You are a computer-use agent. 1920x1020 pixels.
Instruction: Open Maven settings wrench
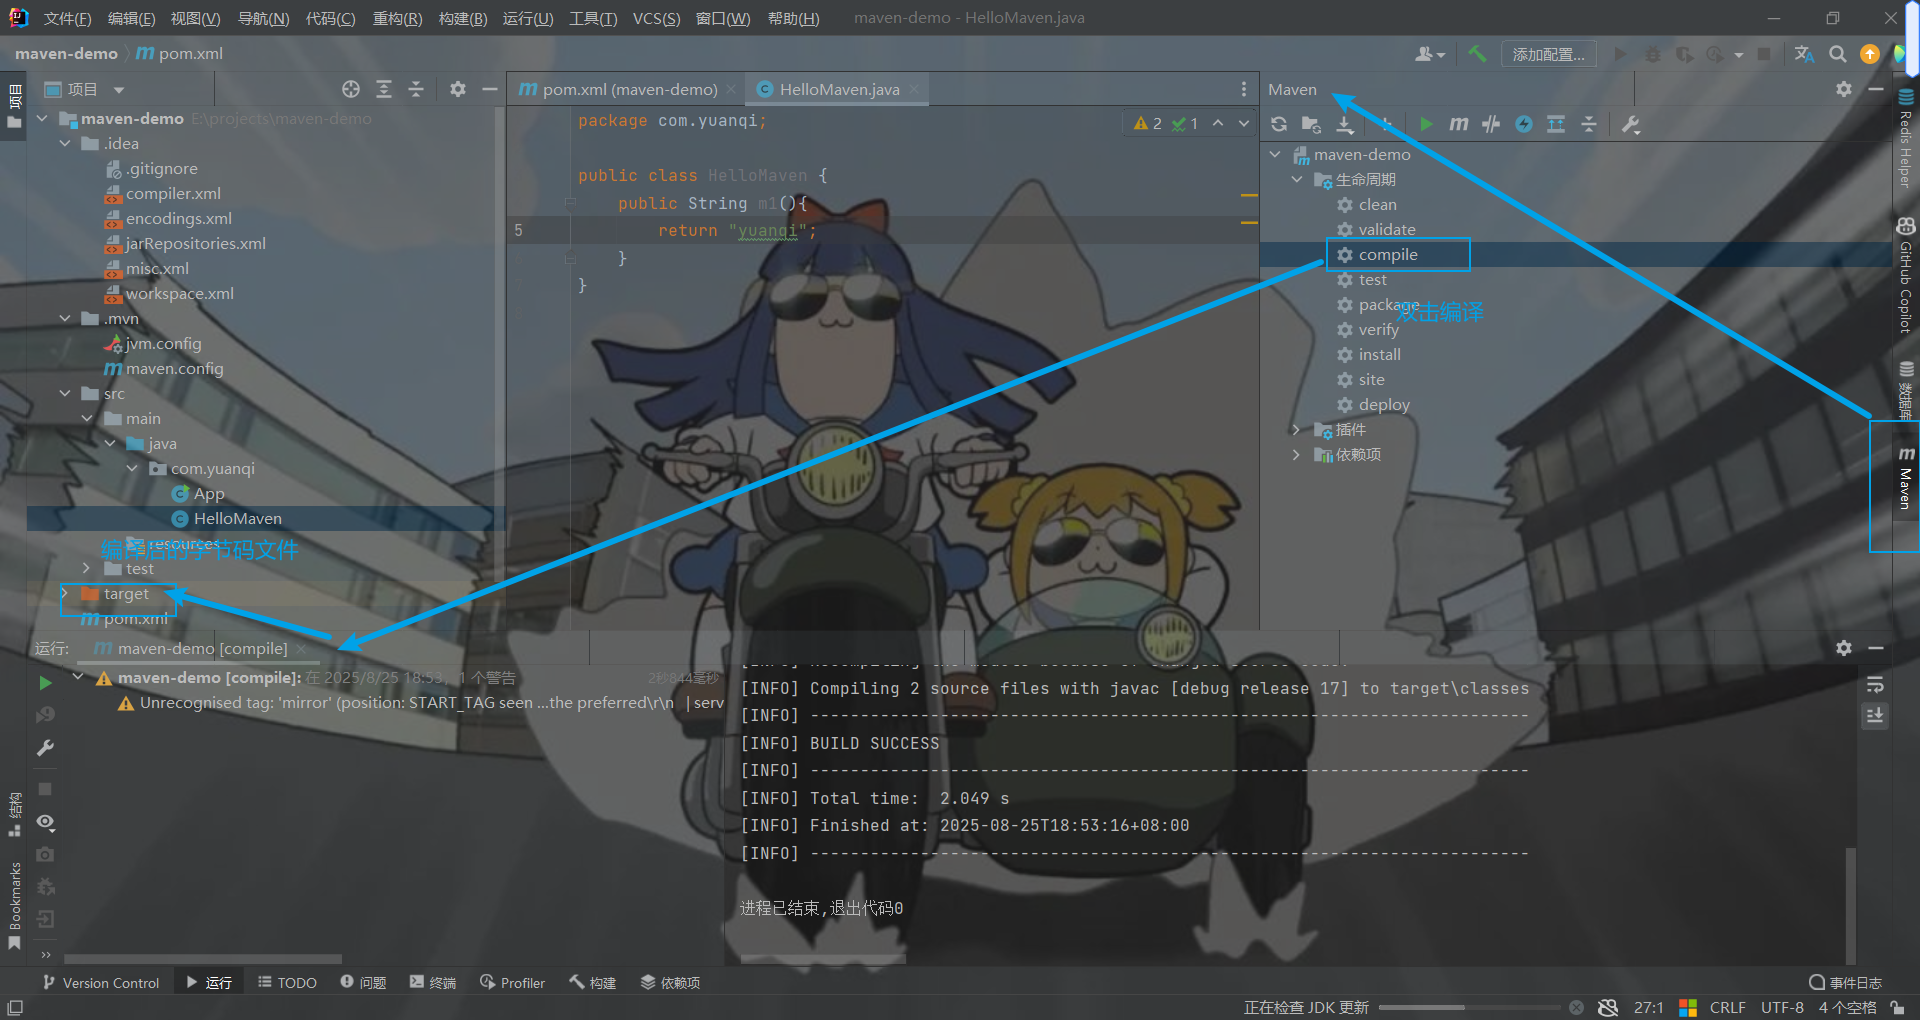click(x=1631, y=124)
